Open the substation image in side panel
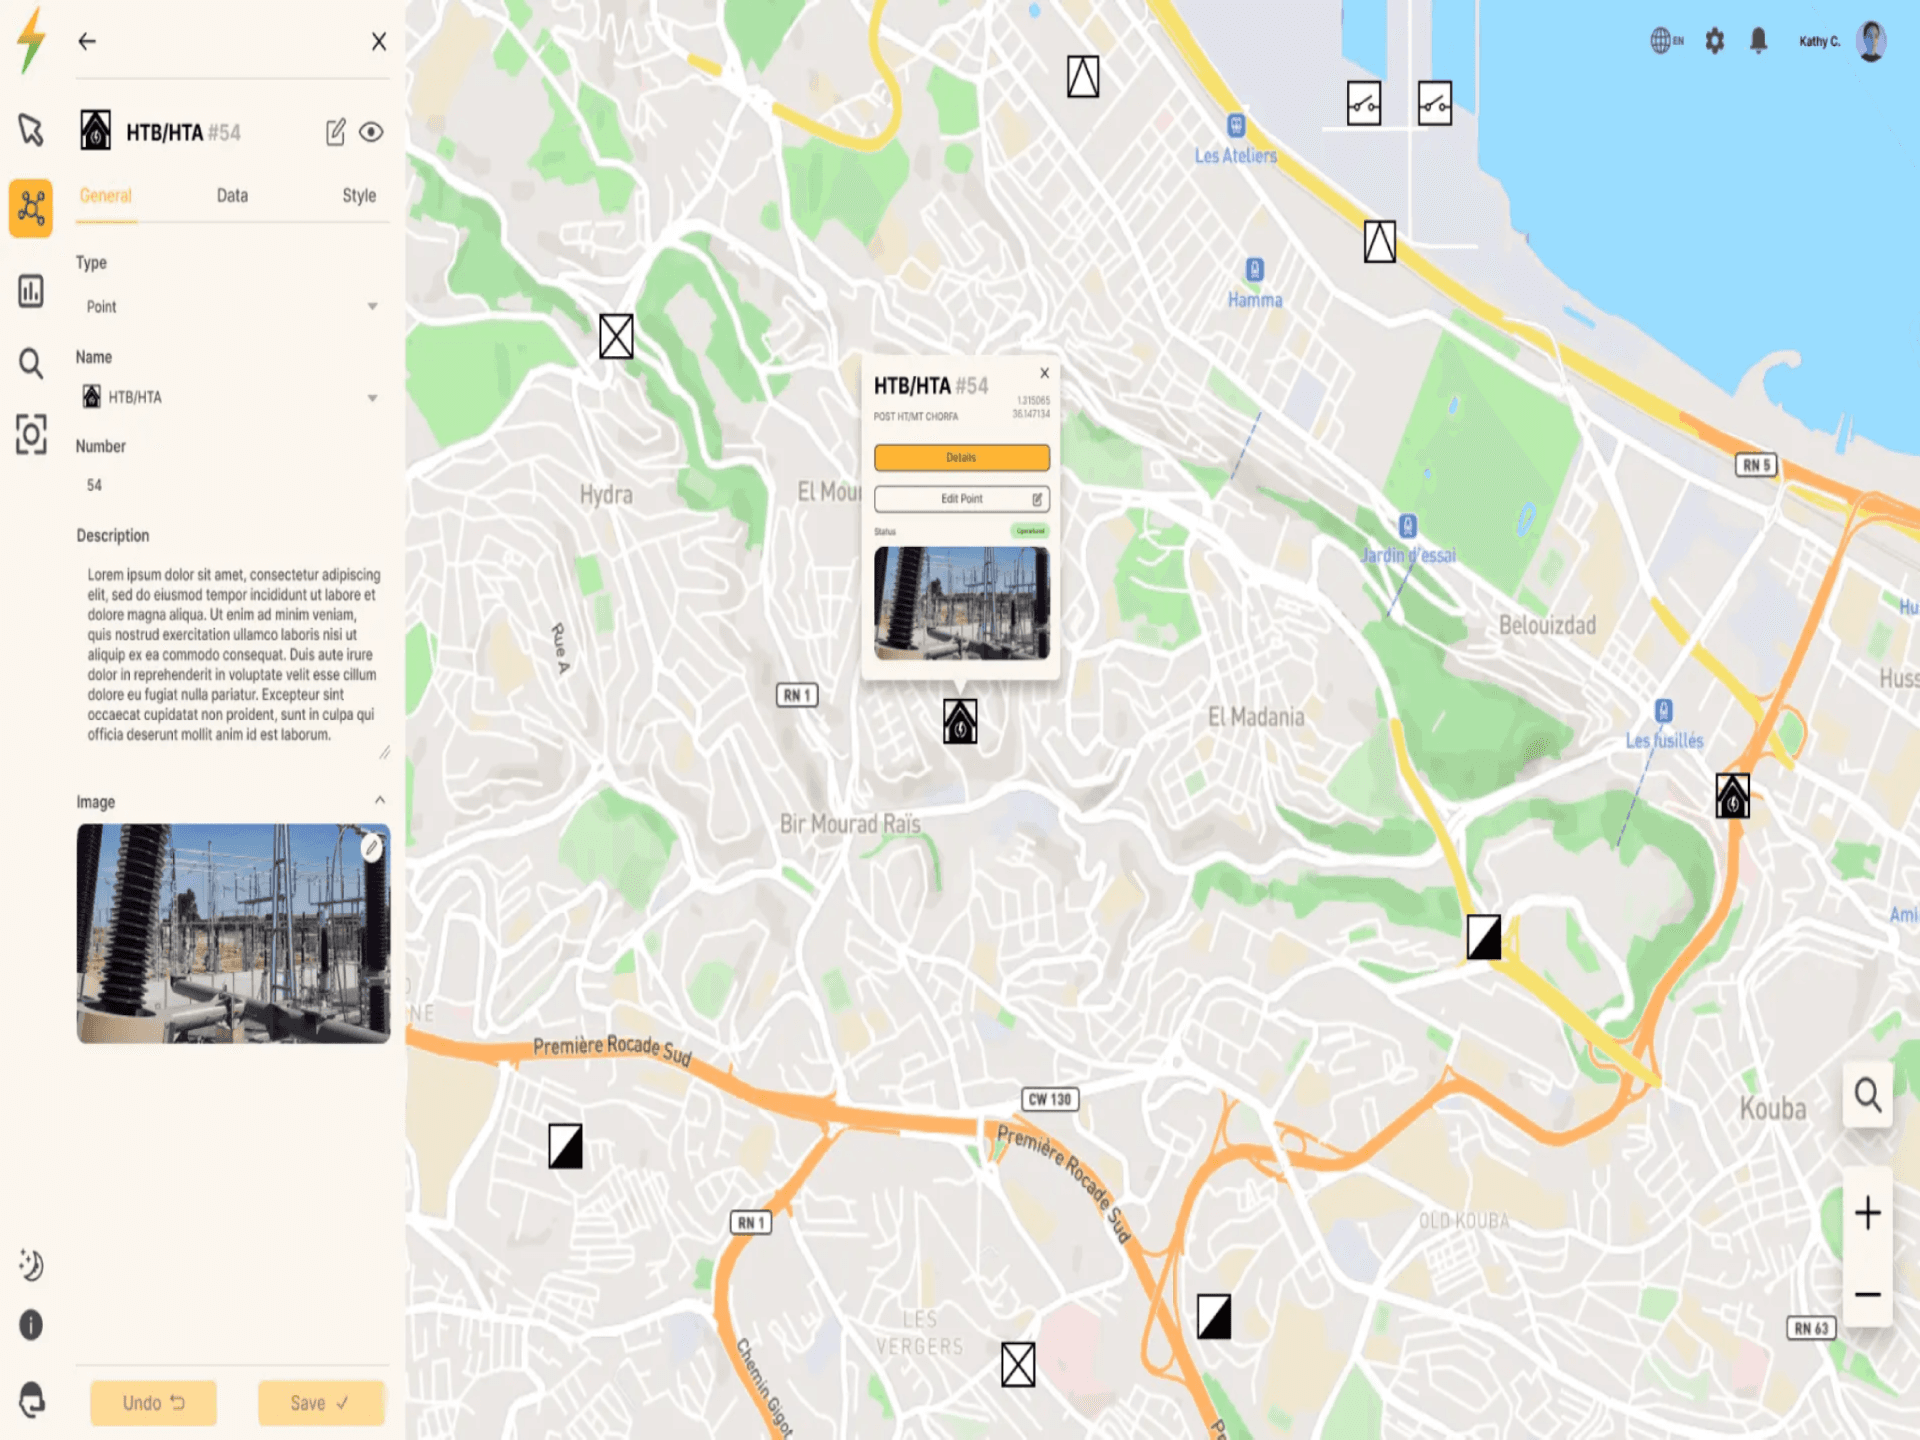This screenshot has width=1920, height=1440. pyautogui.click(x=233, y=933)
